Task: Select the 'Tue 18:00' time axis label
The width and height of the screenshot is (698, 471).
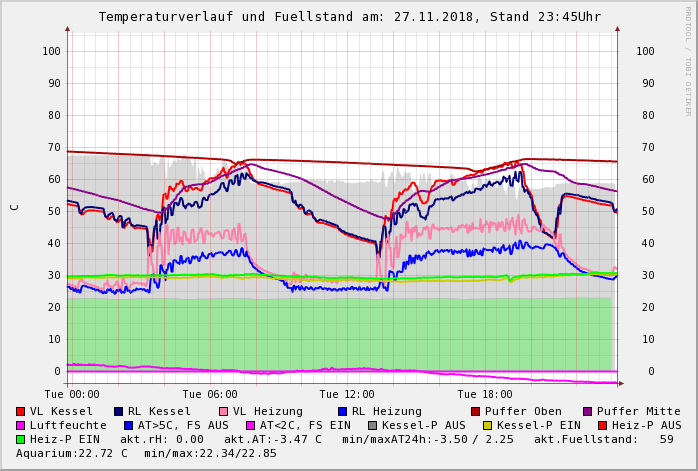Action: 485,394
